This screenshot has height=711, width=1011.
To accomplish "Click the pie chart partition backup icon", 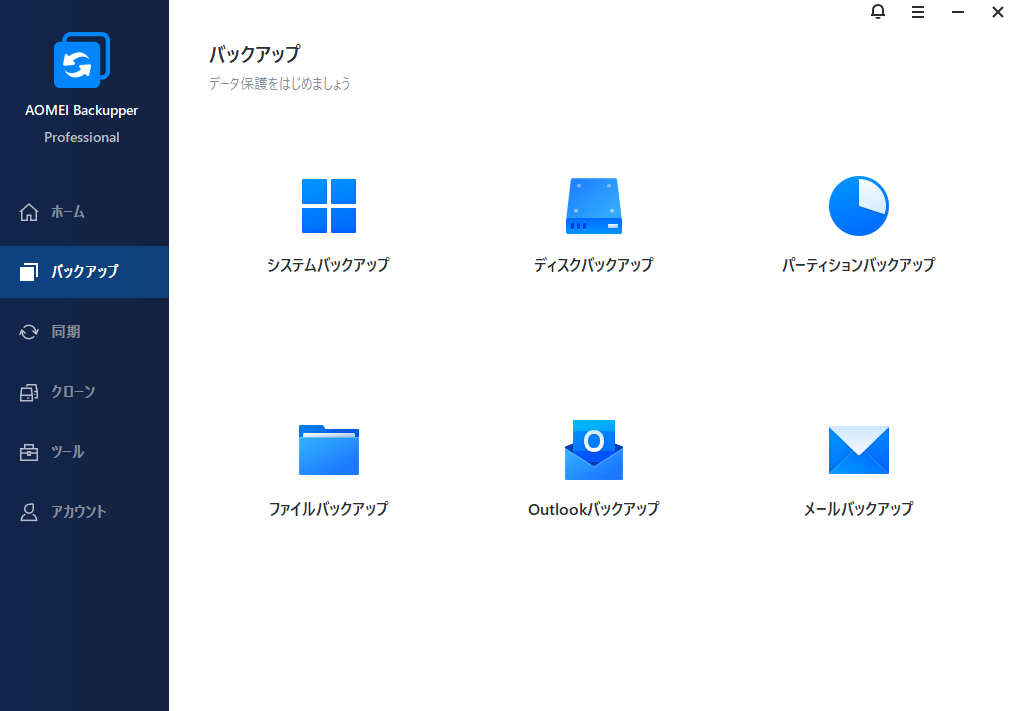I will (x=859, y=206).
